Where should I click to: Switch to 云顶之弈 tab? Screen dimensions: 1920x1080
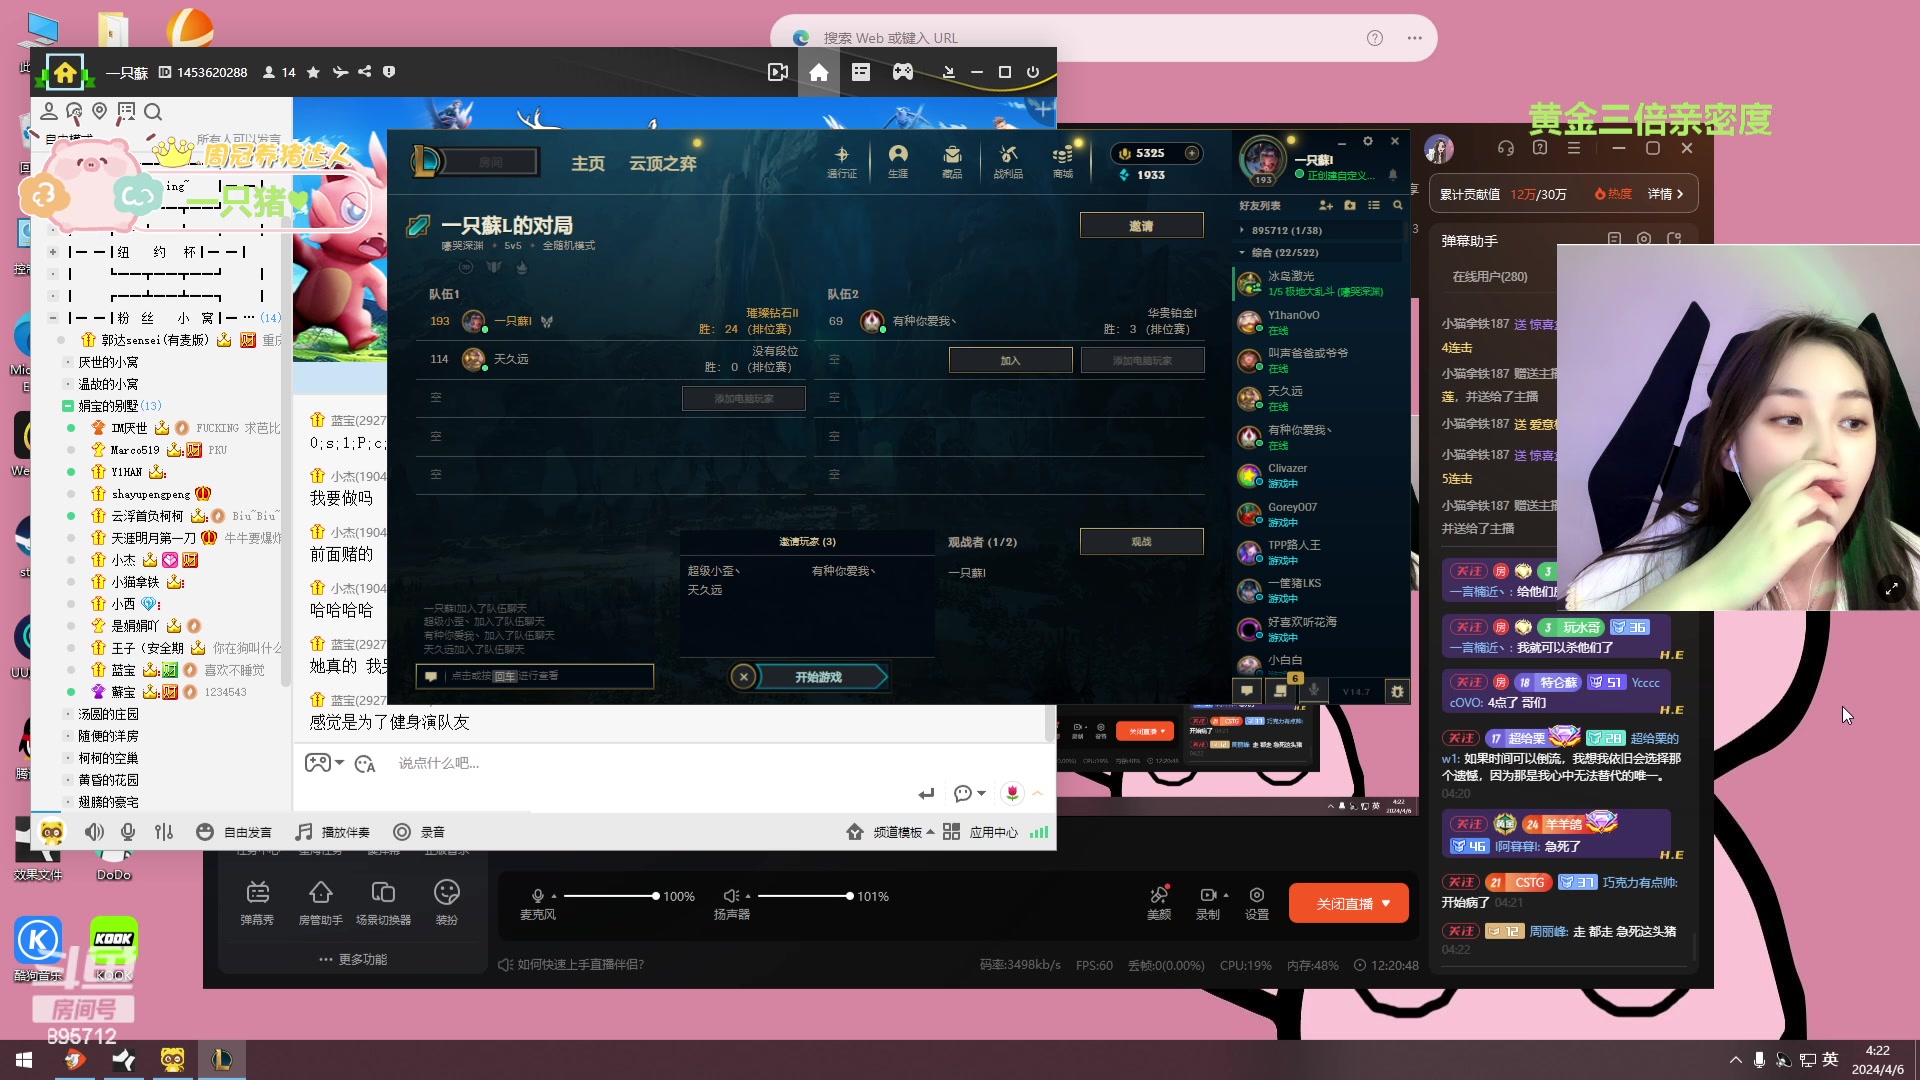(662, 163)
